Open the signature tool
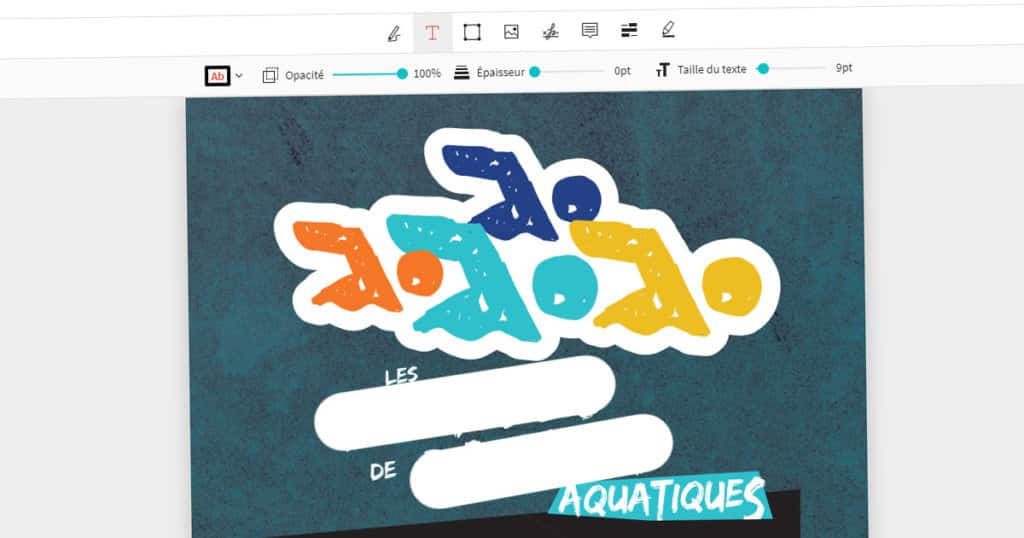This screenshot has width=1024, height=538. pyautogui.click(x=551, y=31)
